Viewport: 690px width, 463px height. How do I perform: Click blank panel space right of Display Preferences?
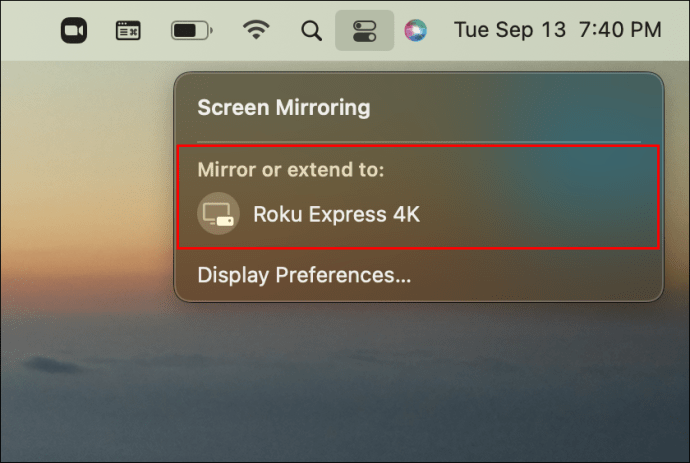540,275
